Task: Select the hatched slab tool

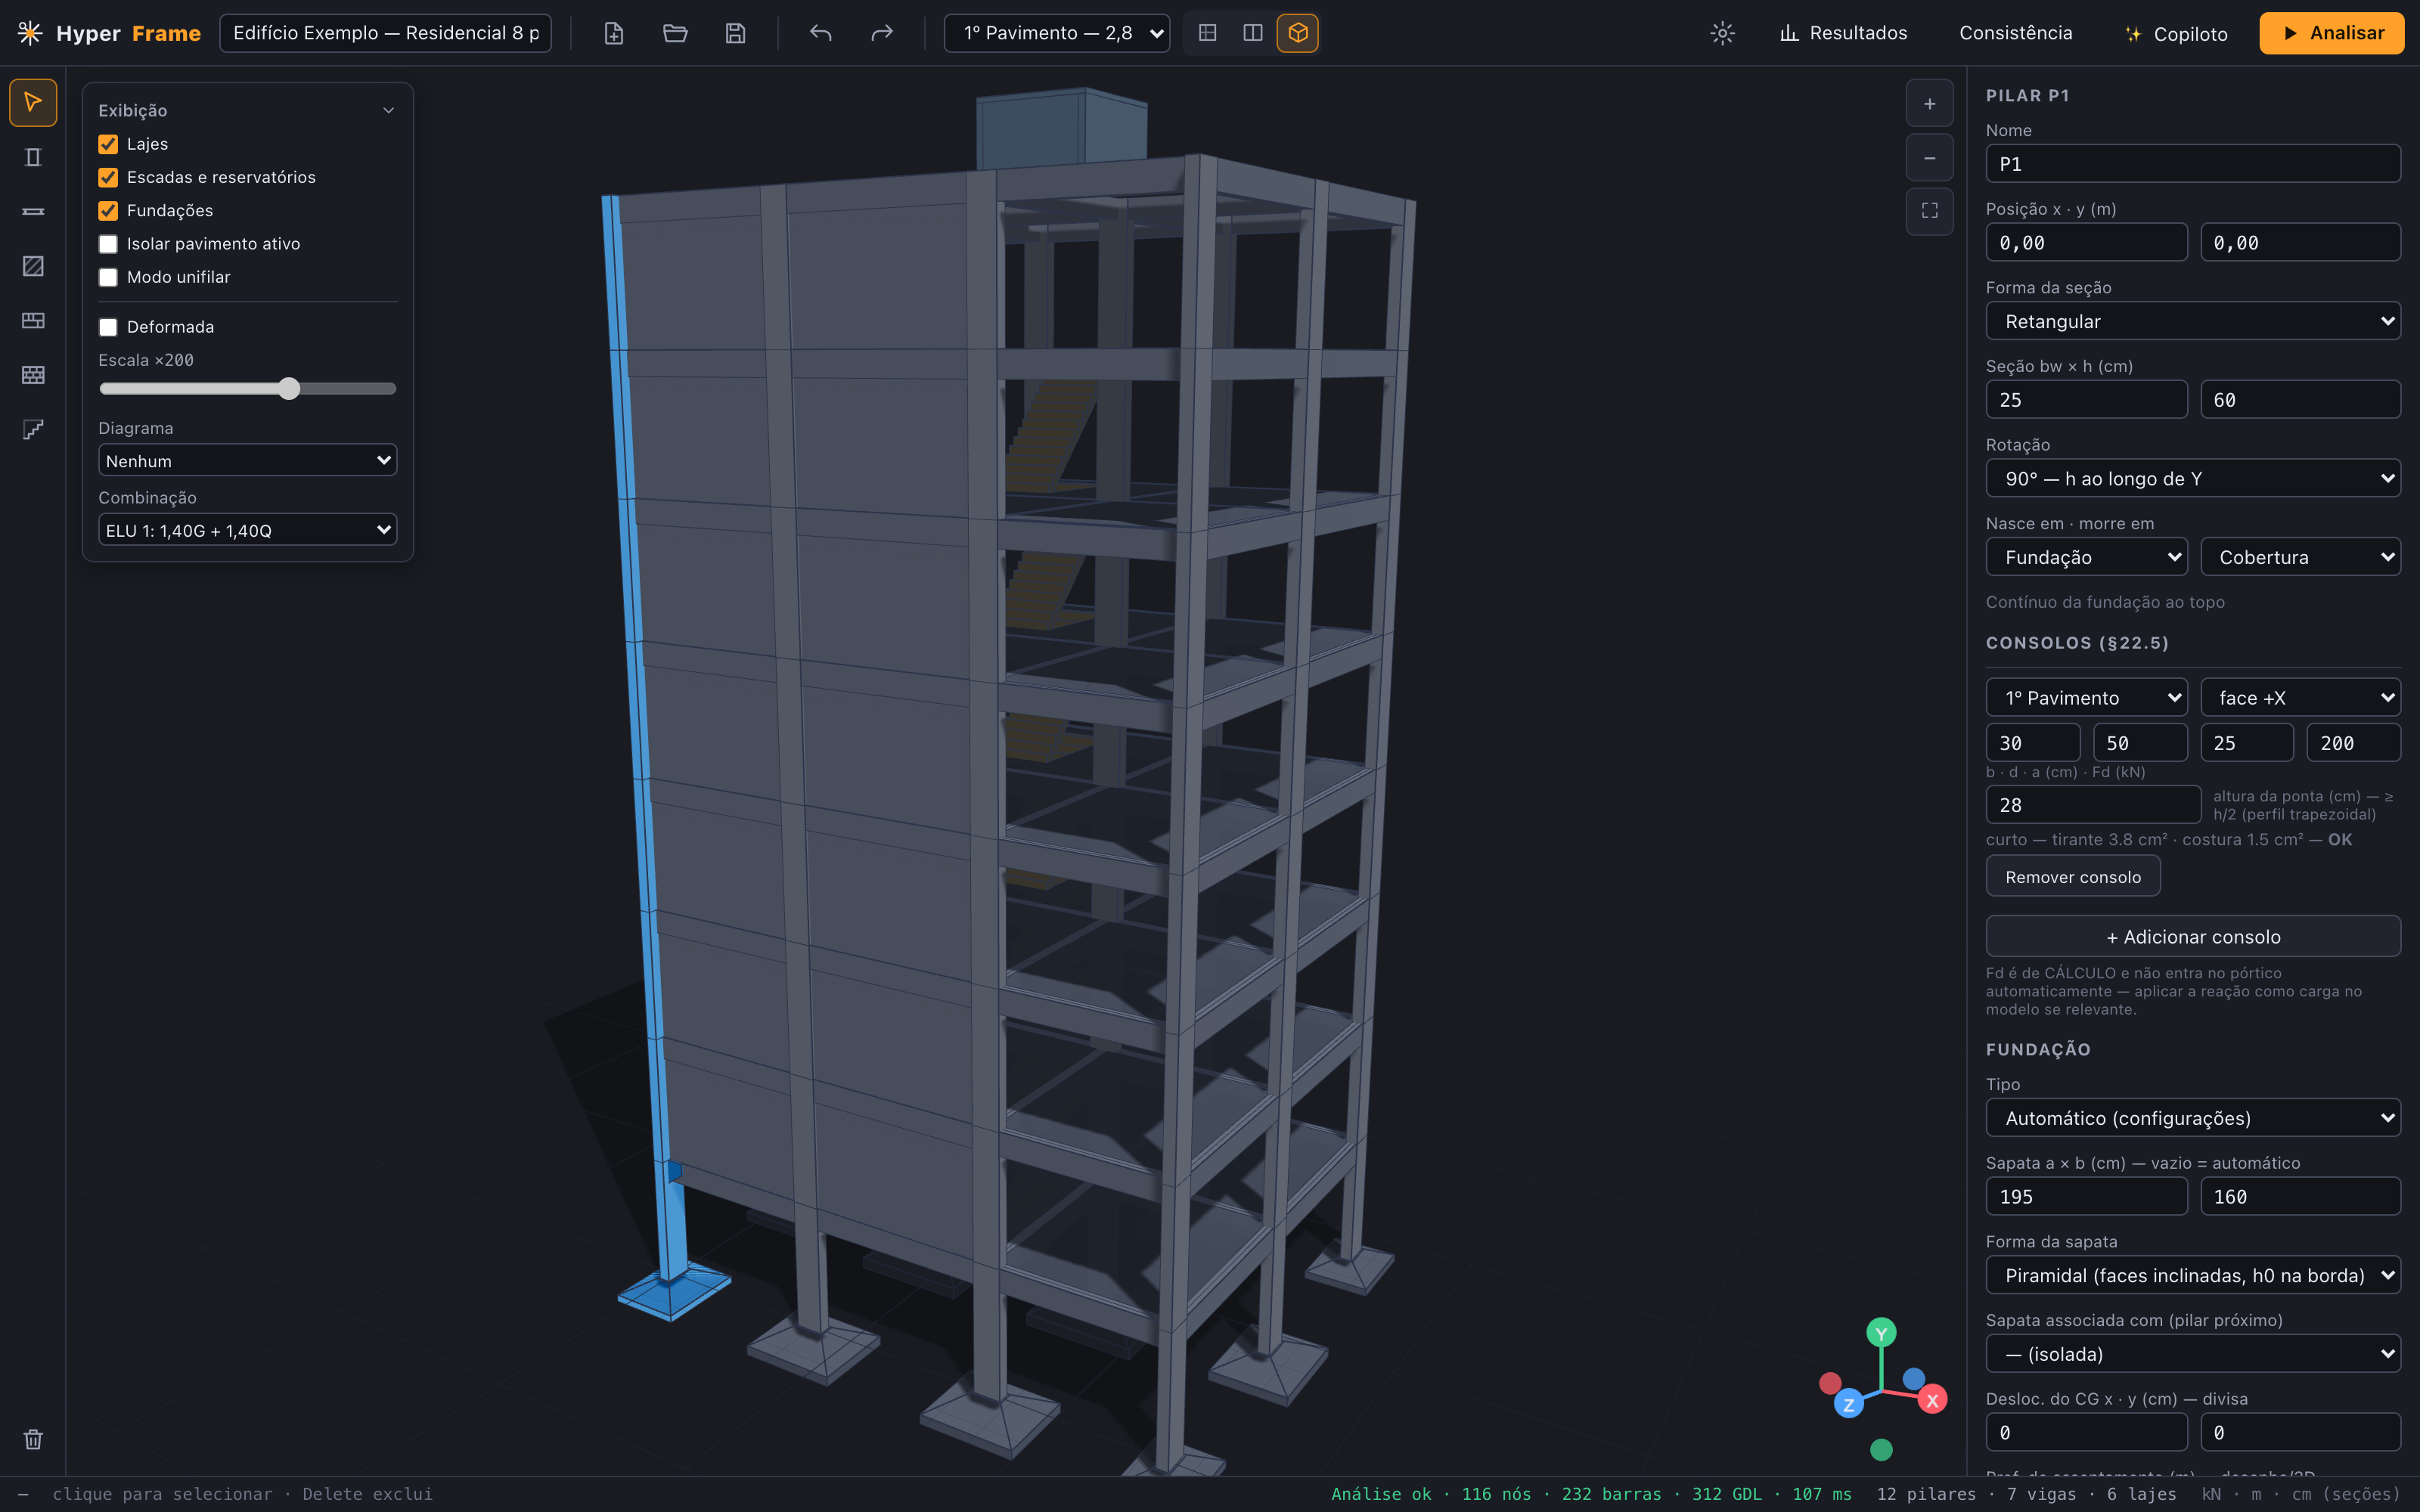Action: pyautogui.click(x=33, y=266)
